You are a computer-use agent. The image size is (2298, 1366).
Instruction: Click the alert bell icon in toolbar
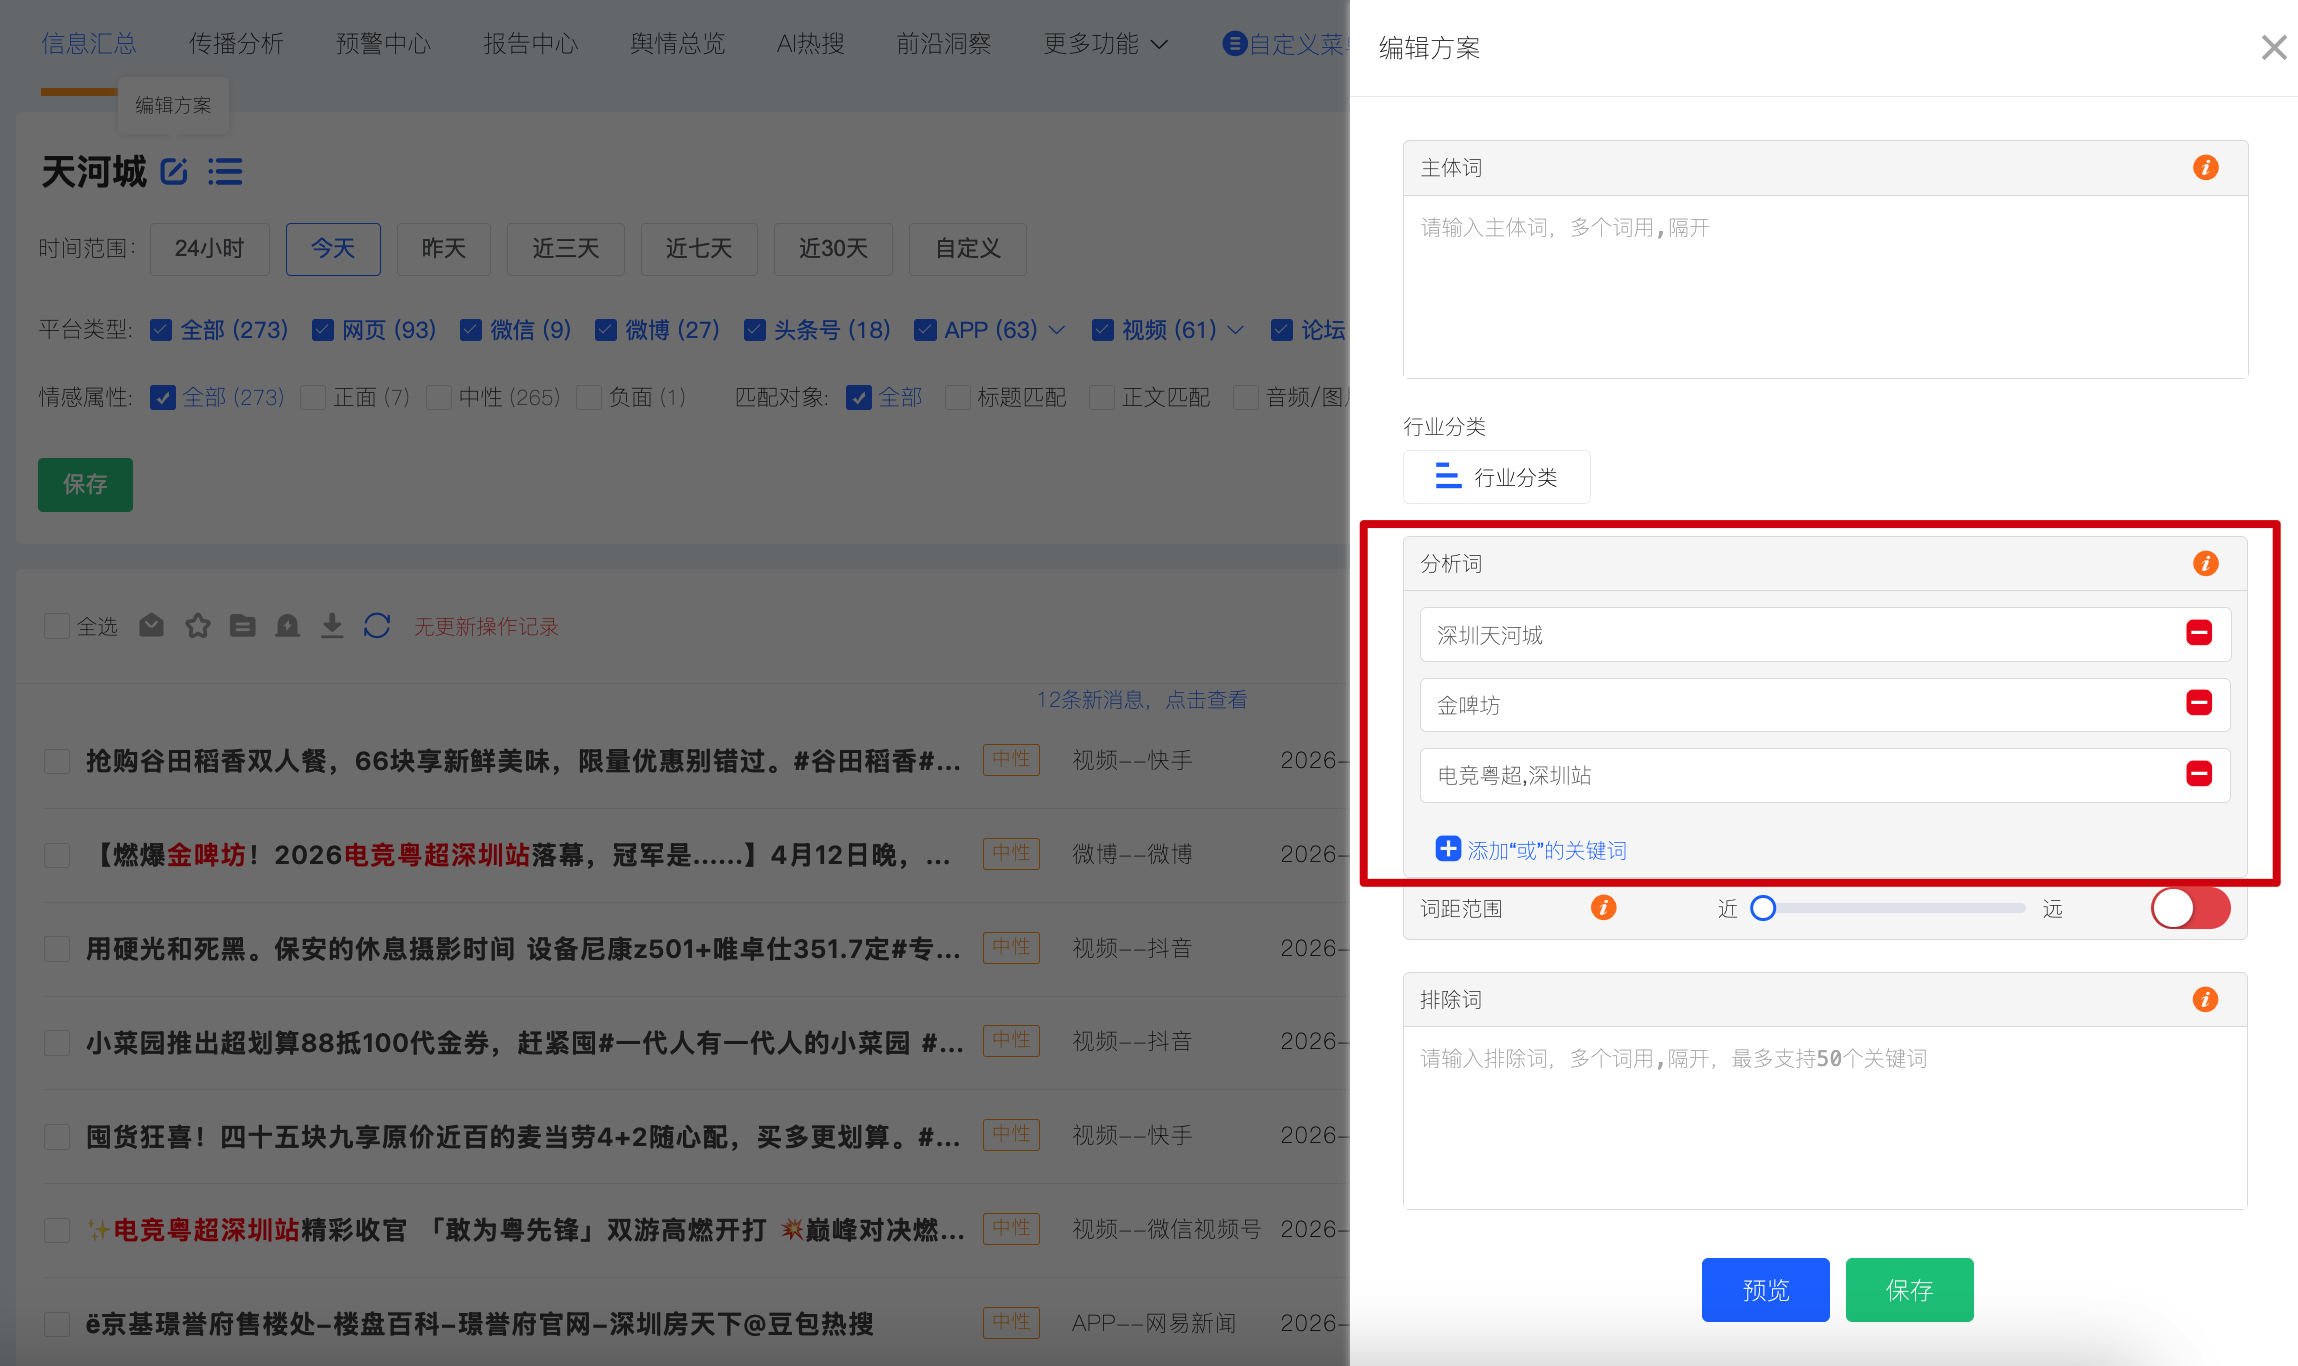(x=287, y=626)
